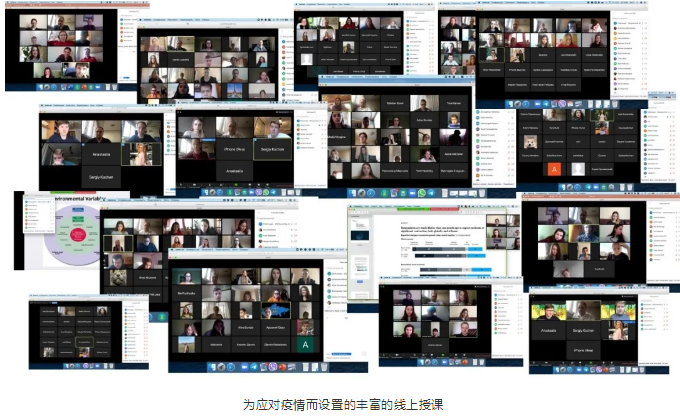
Task: Click "iPhone (Яна)" tile in bottom-right window
Action: (x=581, y=350)
